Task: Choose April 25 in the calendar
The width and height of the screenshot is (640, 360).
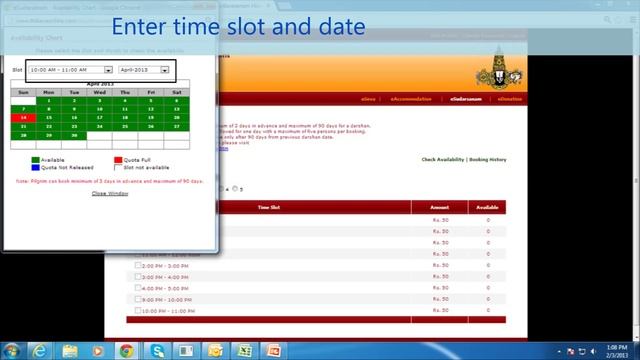Action: click(x=125, y=127)
